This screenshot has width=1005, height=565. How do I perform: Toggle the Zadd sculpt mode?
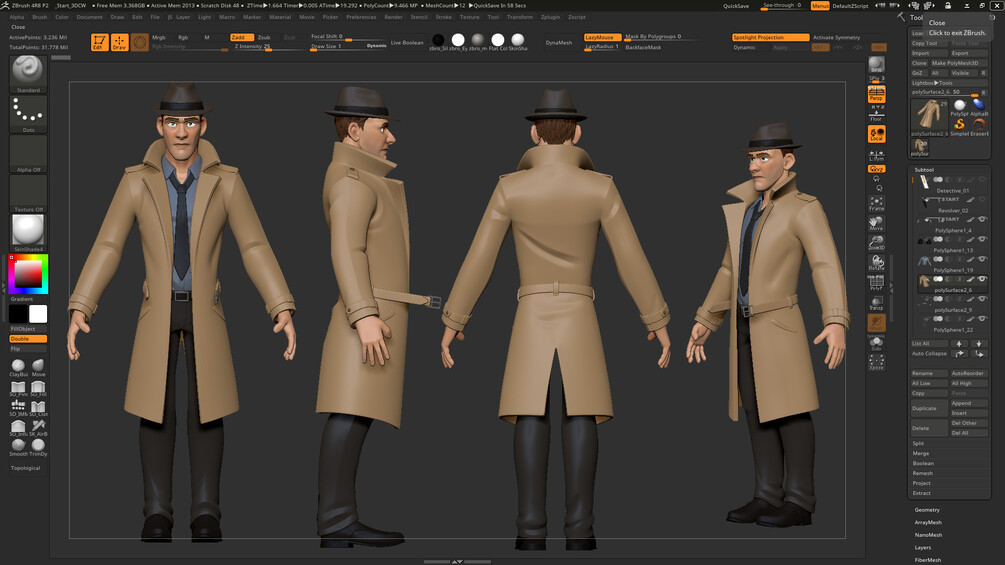click(x=242, y=37)
